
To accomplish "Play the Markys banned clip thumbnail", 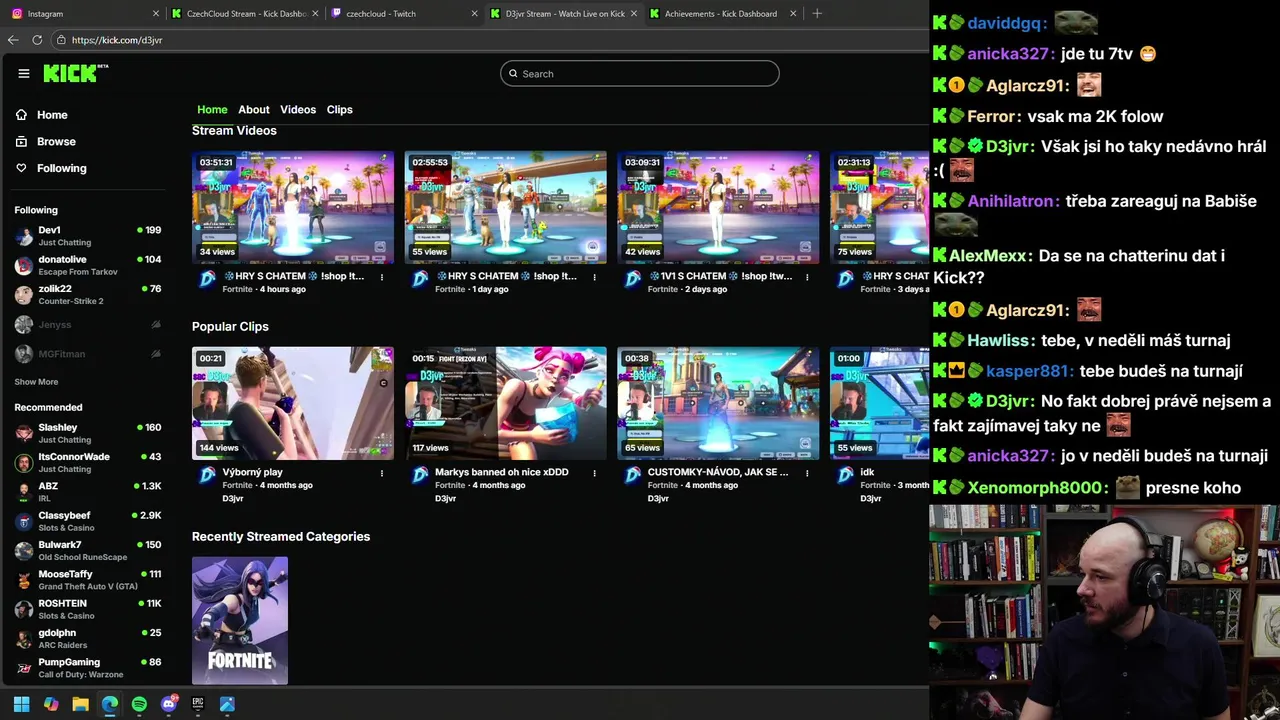I will [x=506, y=403].
